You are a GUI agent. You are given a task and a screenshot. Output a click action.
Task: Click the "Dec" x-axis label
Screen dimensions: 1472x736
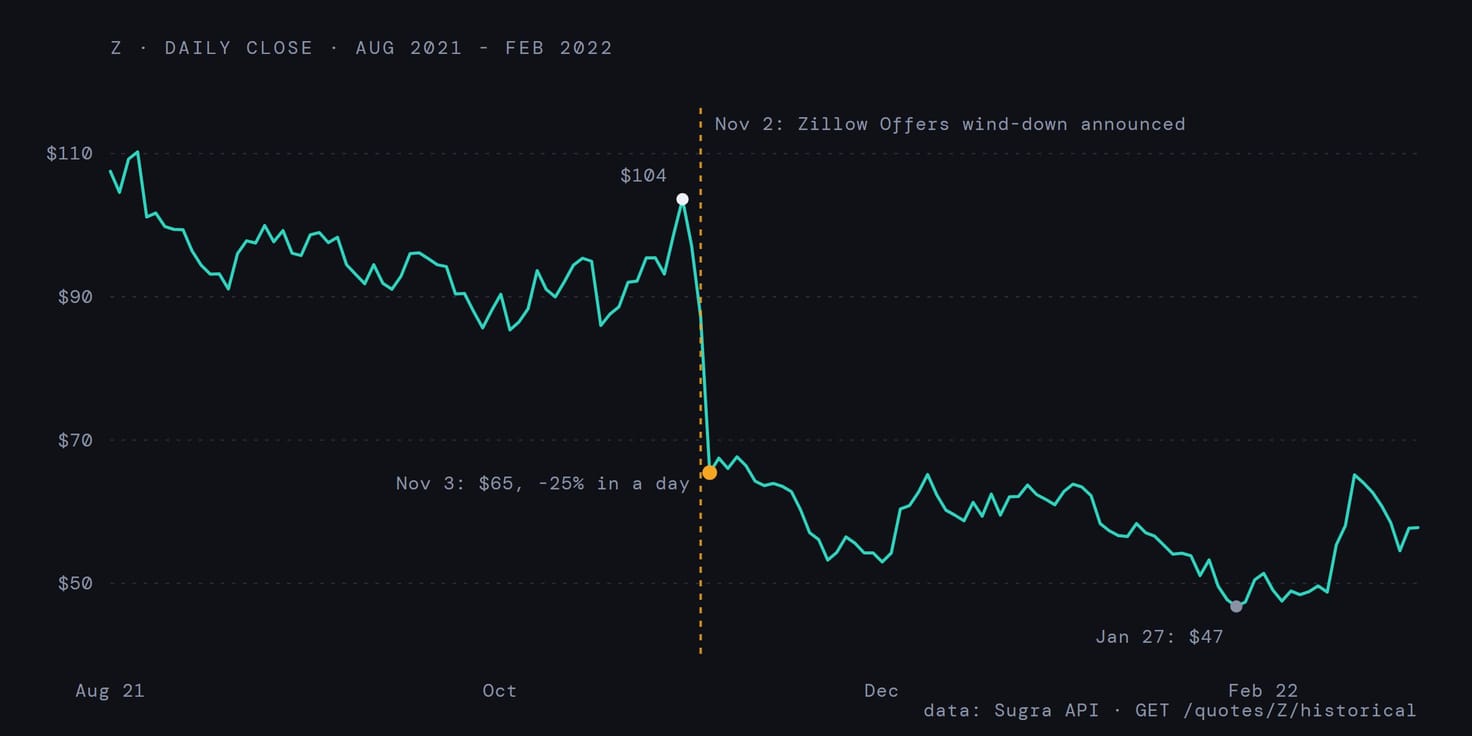click(x=881, y=691)
